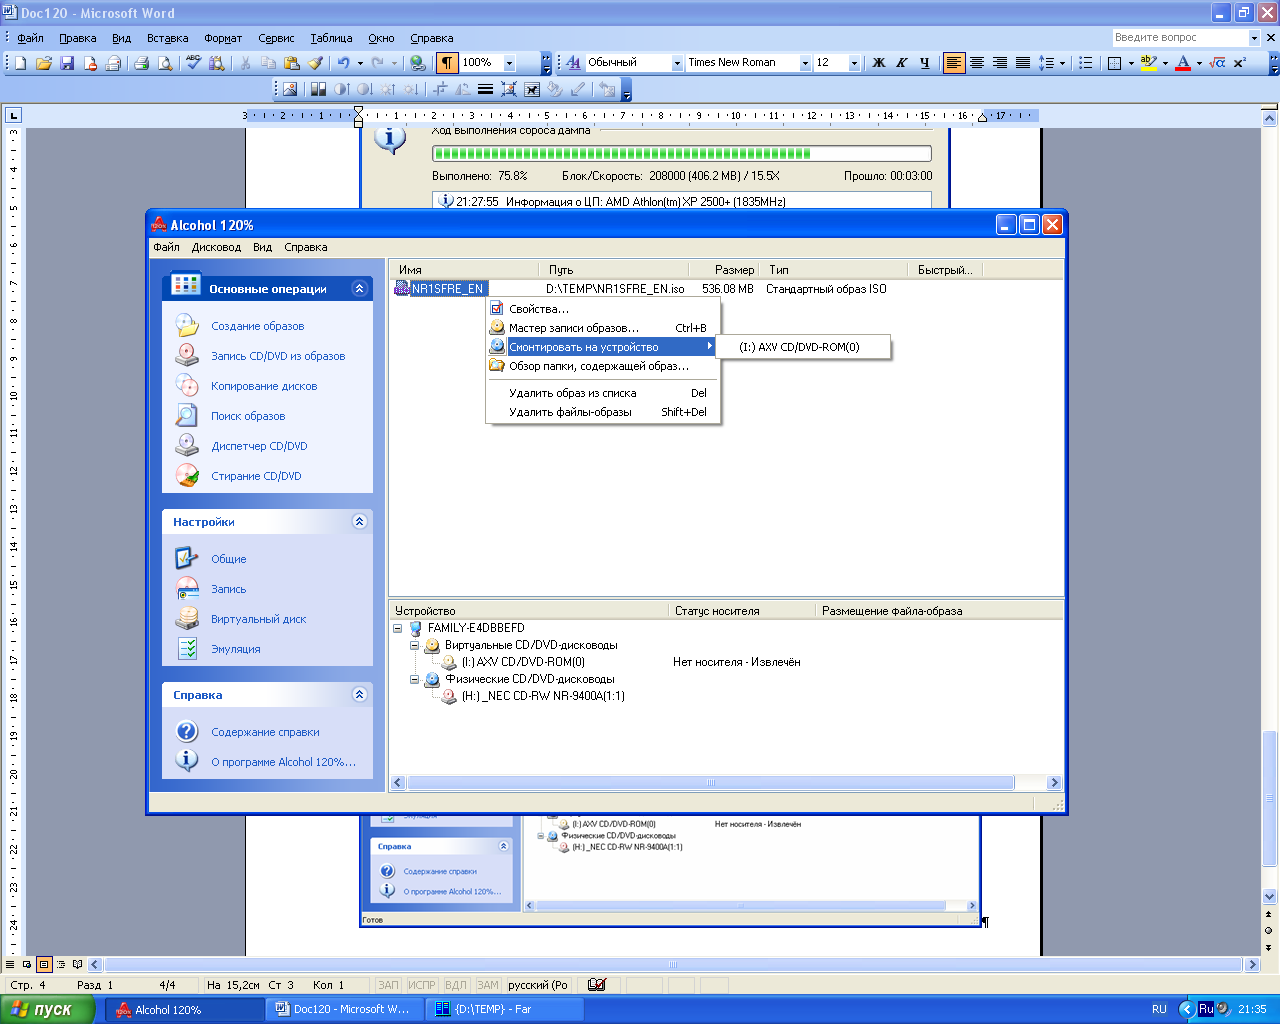Click the О программе Alcohol 120%... link

pos(283,762)
